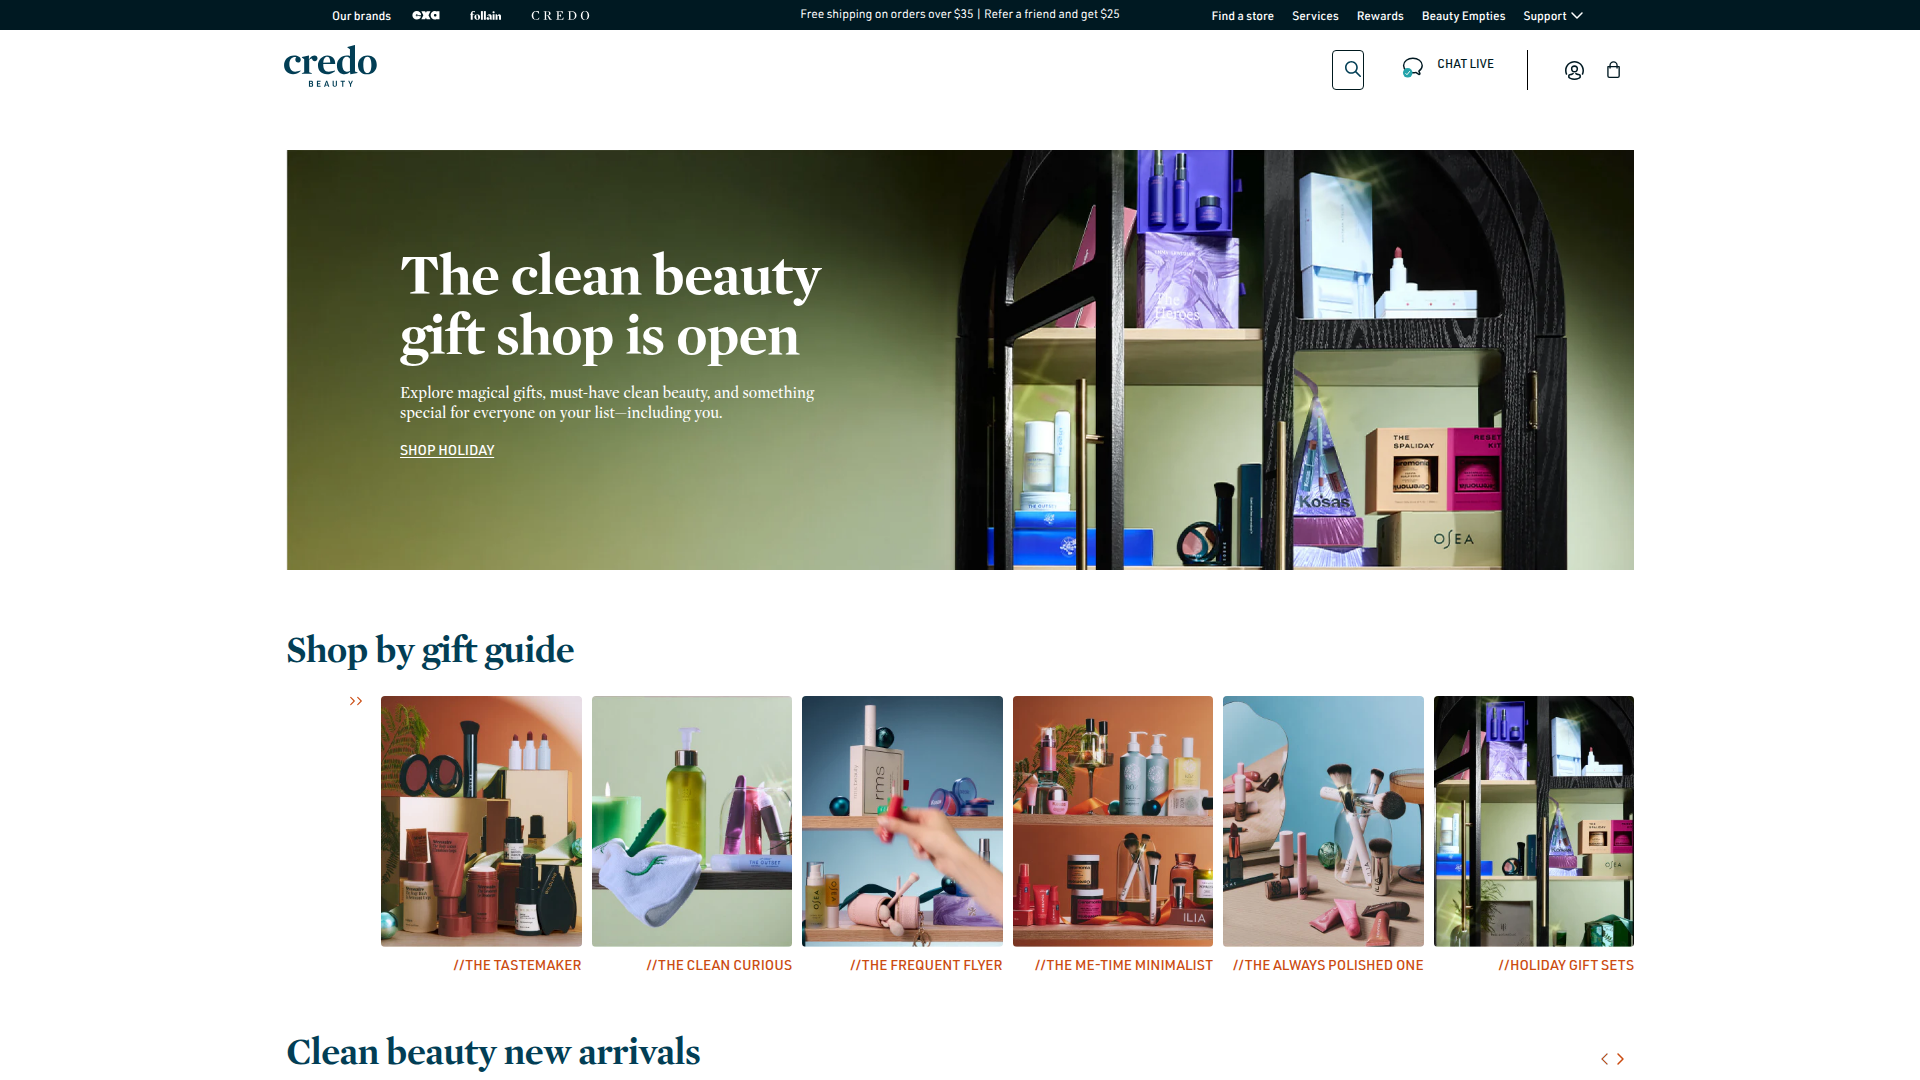Viewport: 1920px width, 1080px height.
Task: Go to previous new arrivals slide
Action: [x=1604, y=1059]
